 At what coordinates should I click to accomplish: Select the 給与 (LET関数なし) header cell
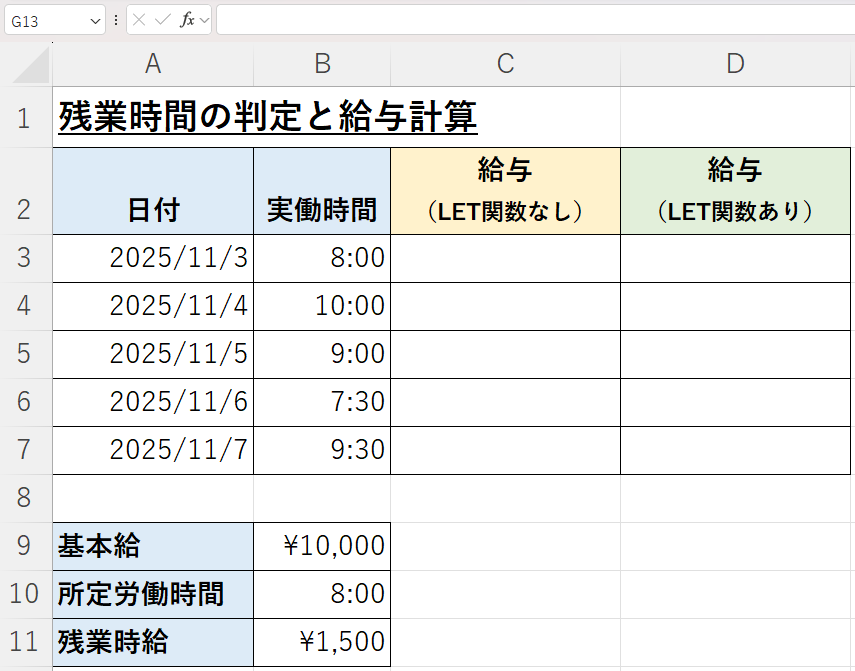point(505,191)
